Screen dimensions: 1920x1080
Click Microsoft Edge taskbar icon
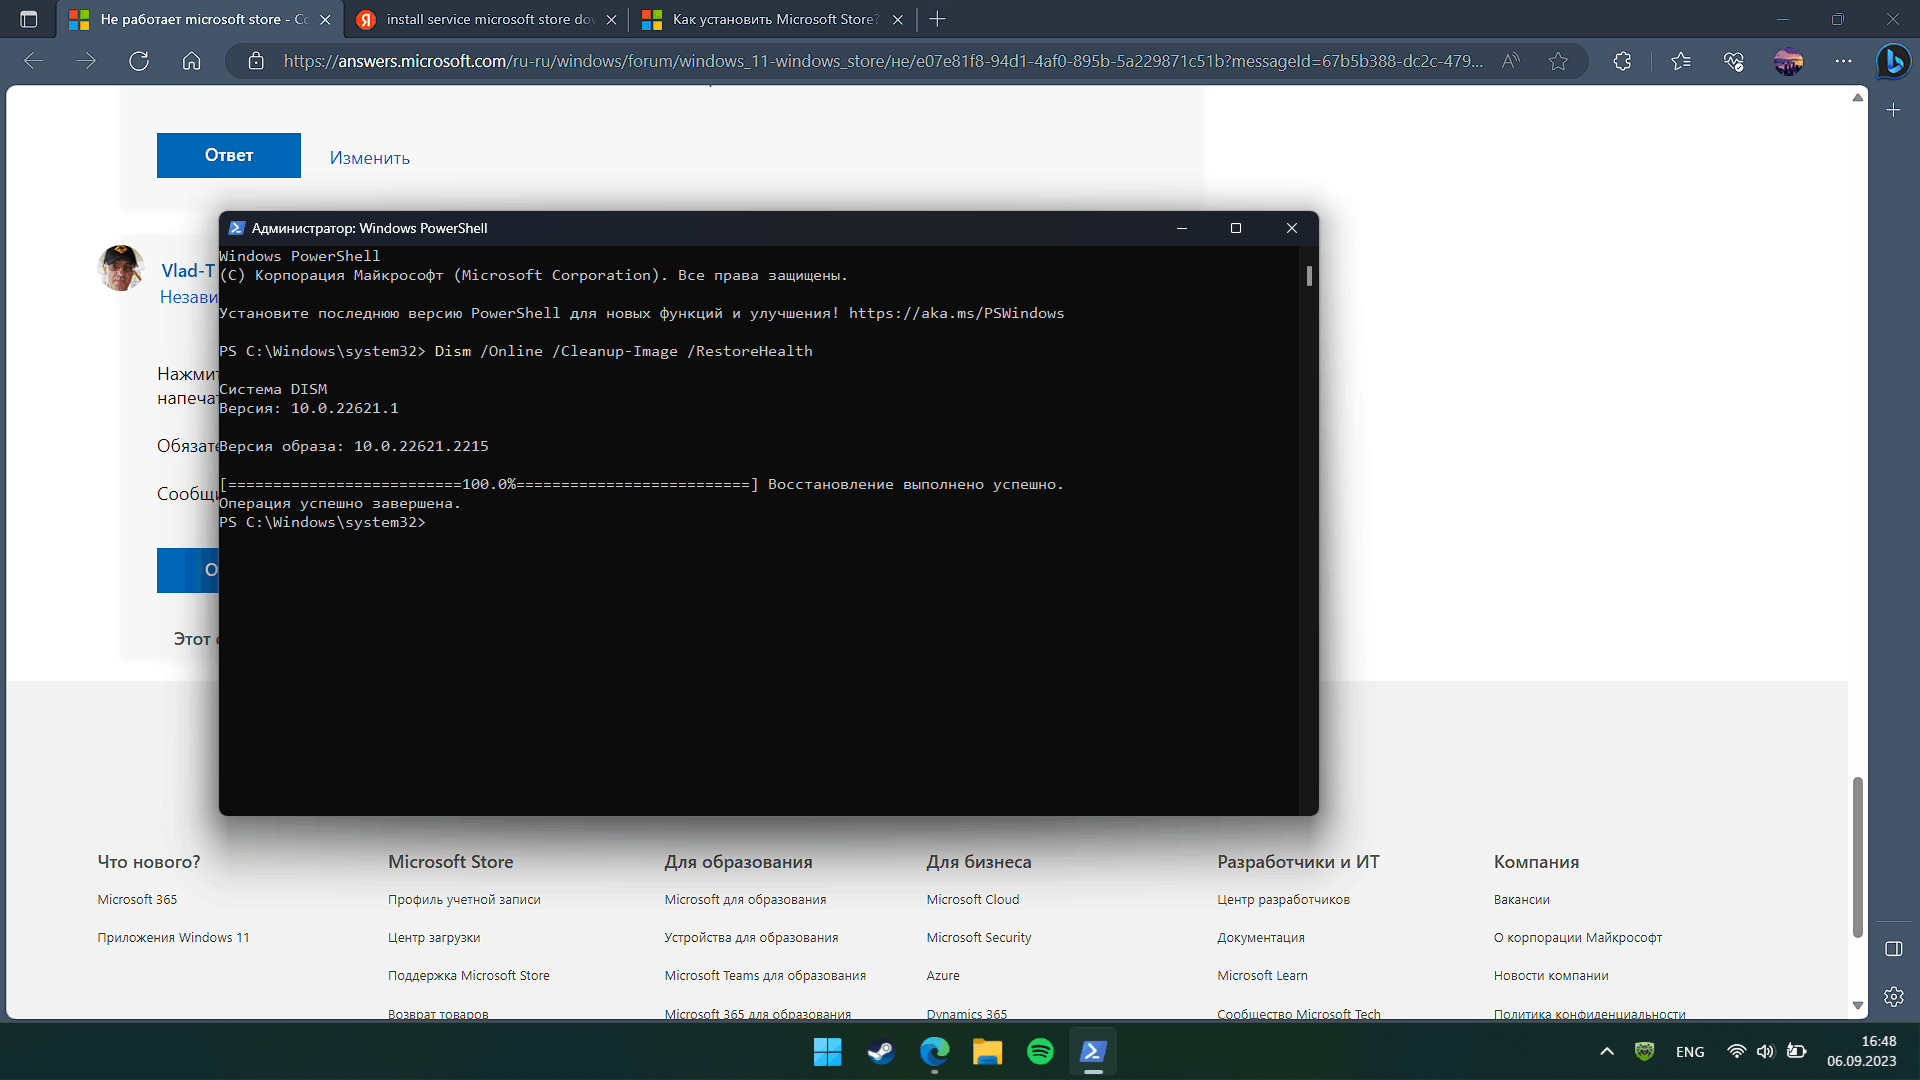click(x=934, y=1052)
